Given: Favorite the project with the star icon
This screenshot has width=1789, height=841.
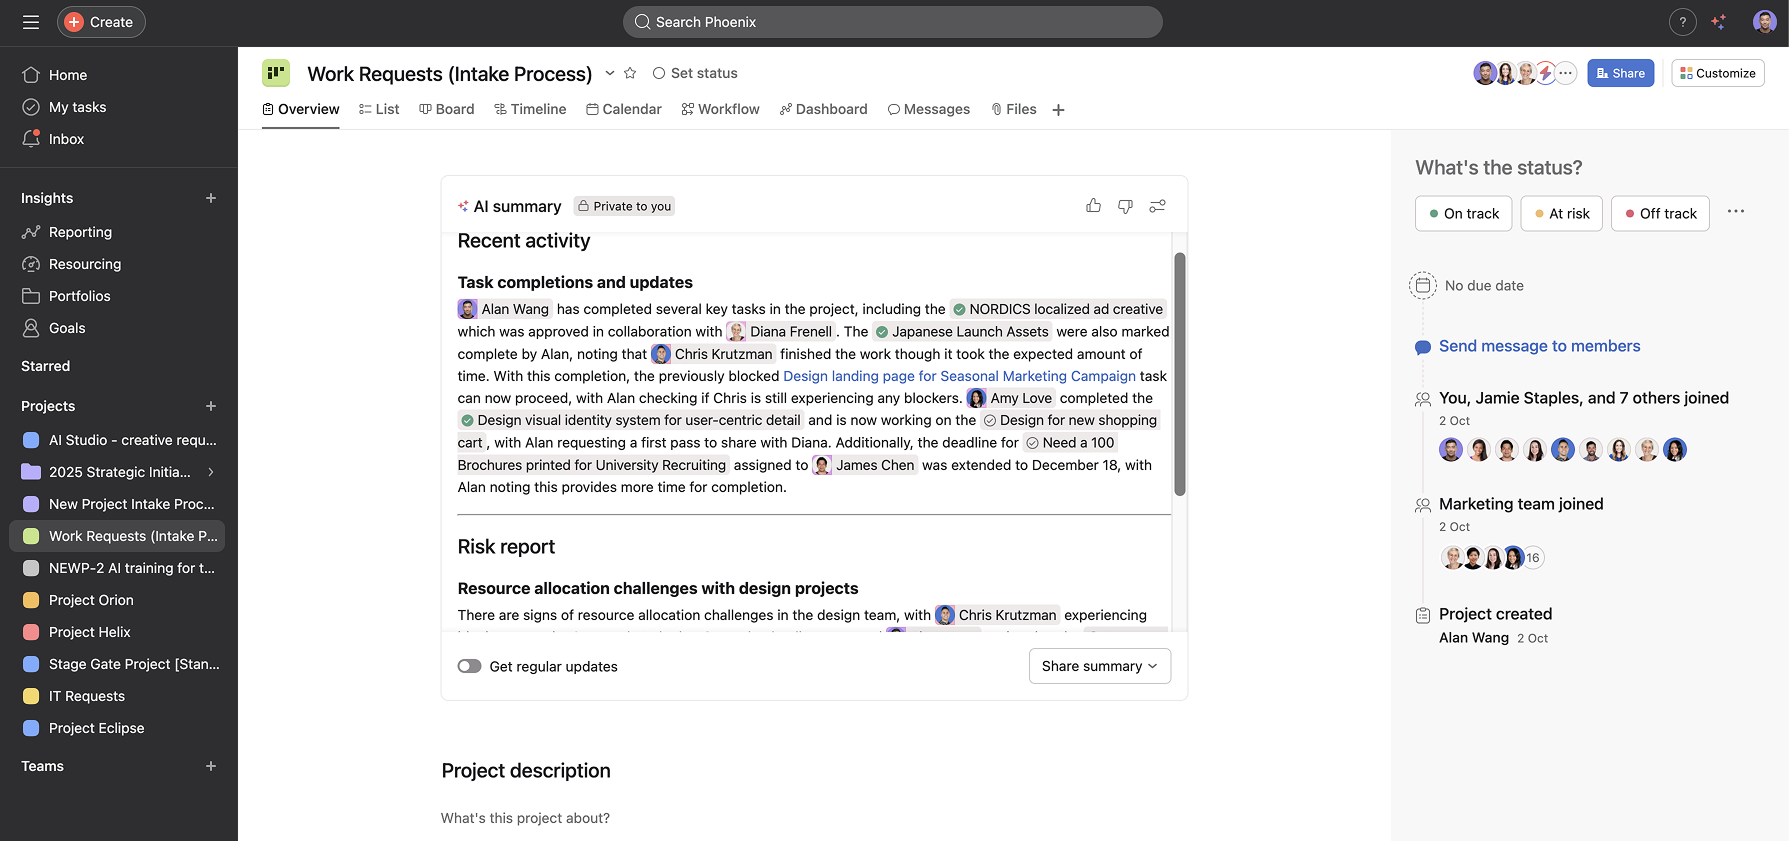Looking at the screenshot, I should 630,73.
